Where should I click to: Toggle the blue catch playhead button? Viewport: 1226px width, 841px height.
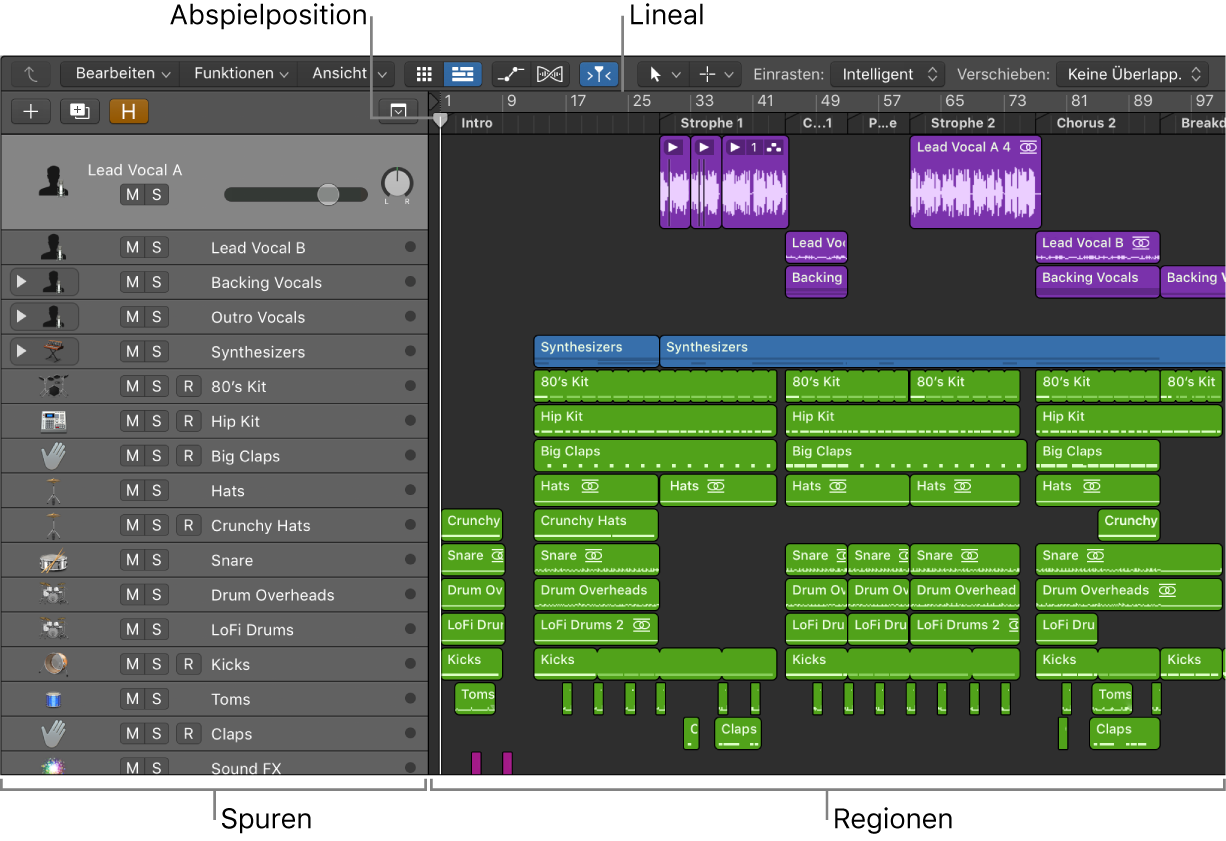599,74
